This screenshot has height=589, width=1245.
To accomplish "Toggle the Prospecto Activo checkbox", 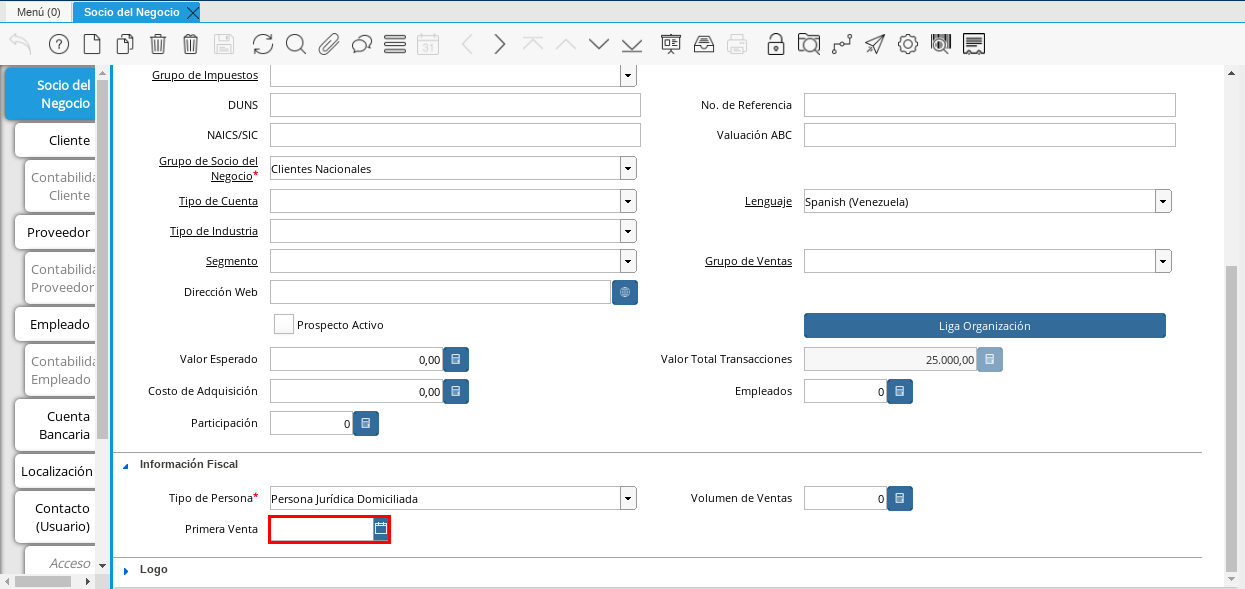I will (284, 325).
